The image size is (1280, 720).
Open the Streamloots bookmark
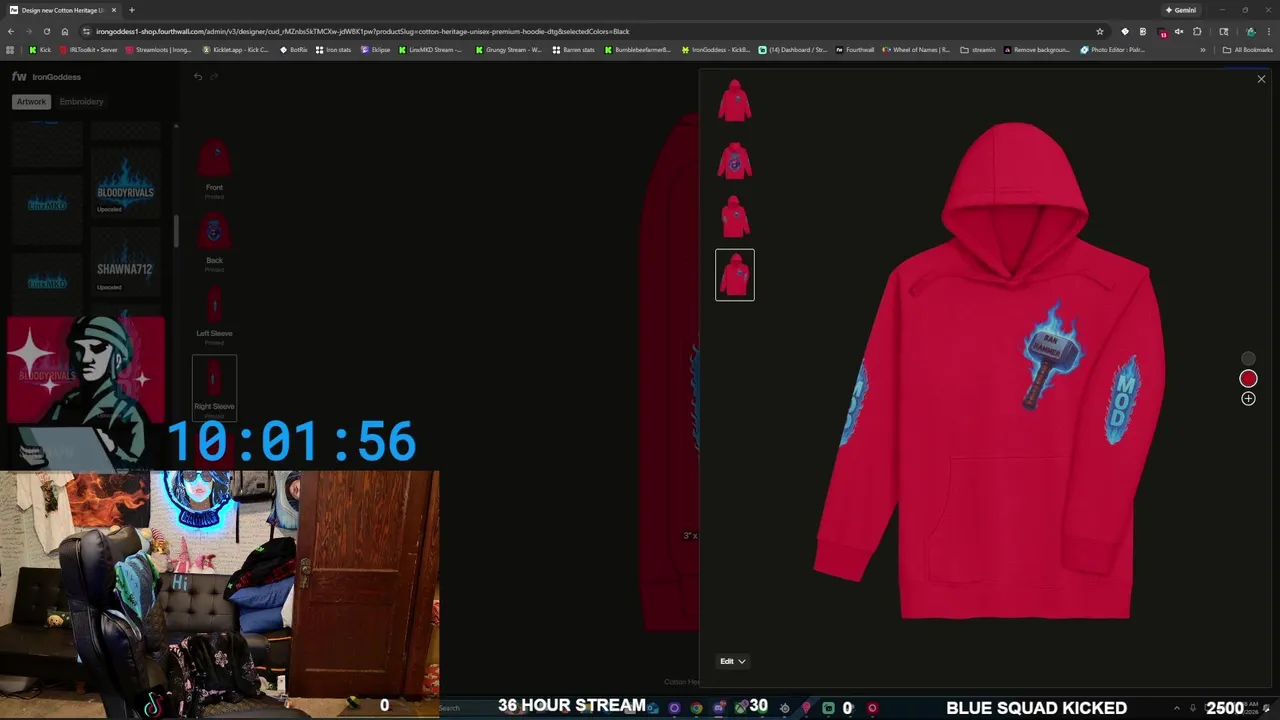(x=159, y=49)
